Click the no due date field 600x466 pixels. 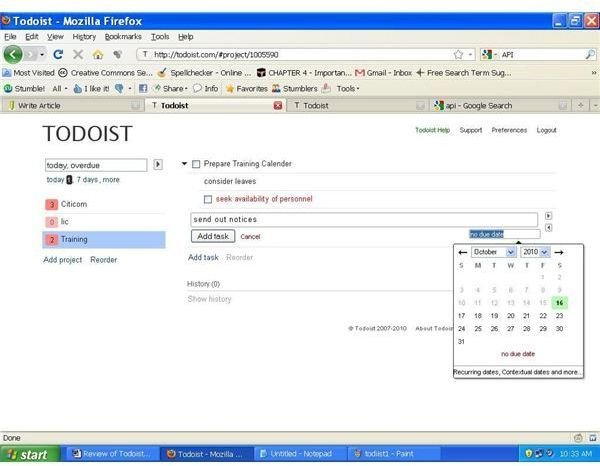(x=505, y=234)
